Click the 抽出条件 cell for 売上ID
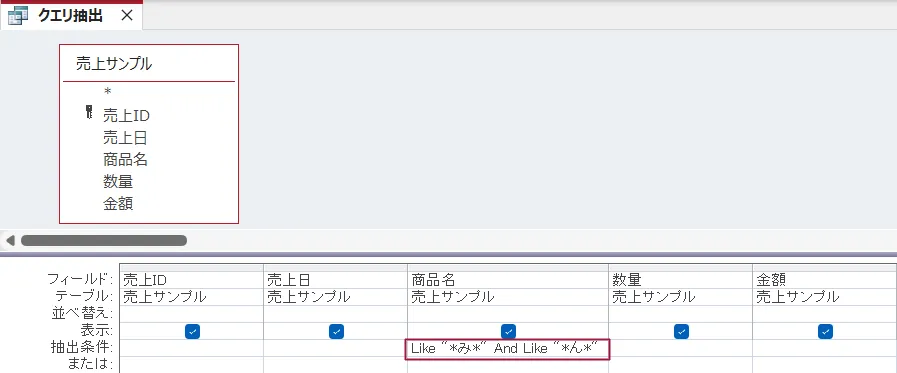897x373 pixels. [192, 348]
